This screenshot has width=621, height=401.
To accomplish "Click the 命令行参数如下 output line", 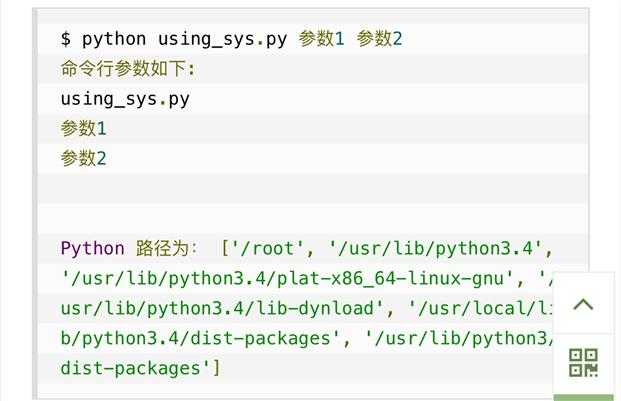I will [x=129, y=69].
